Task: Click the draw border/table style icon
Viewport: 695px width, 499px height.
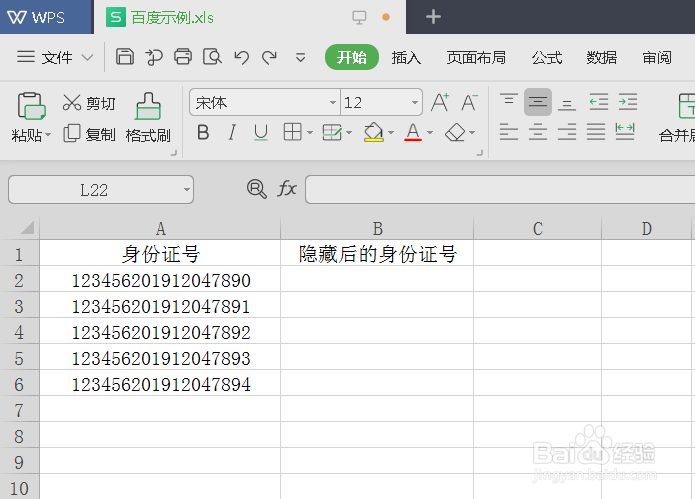Action: click(332, 132)
